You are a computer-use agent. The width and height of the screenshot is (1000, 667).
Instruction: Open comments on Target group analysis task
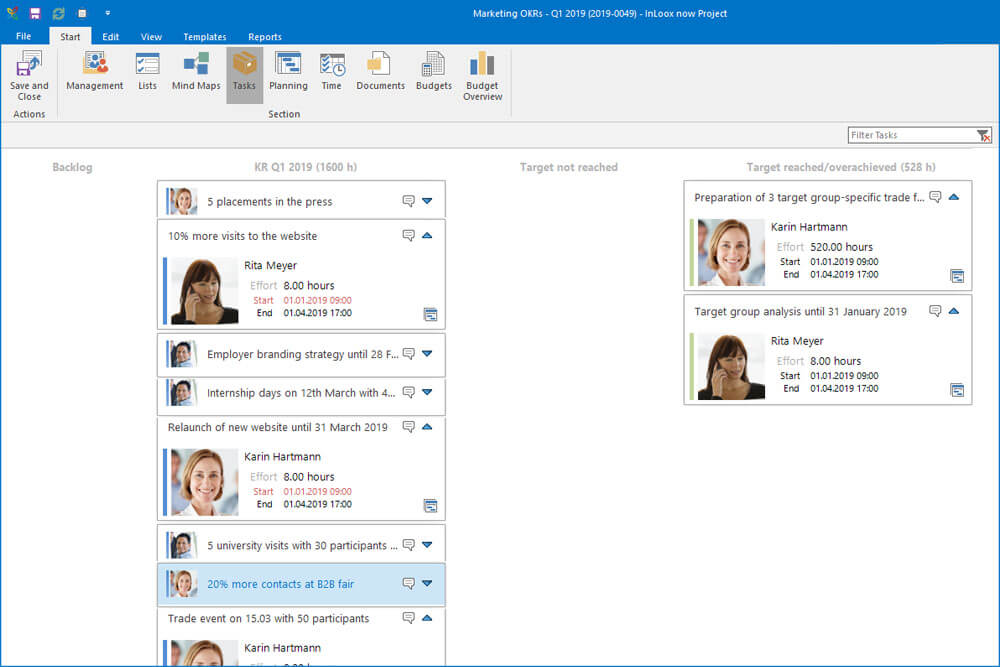pos(935,311)
